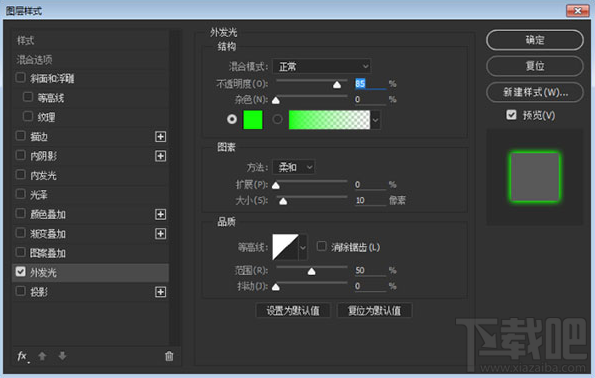Enable the 光泽 checkbox
Image resolution: width=595 pixels, height=378 pixels.
[20, 194]
